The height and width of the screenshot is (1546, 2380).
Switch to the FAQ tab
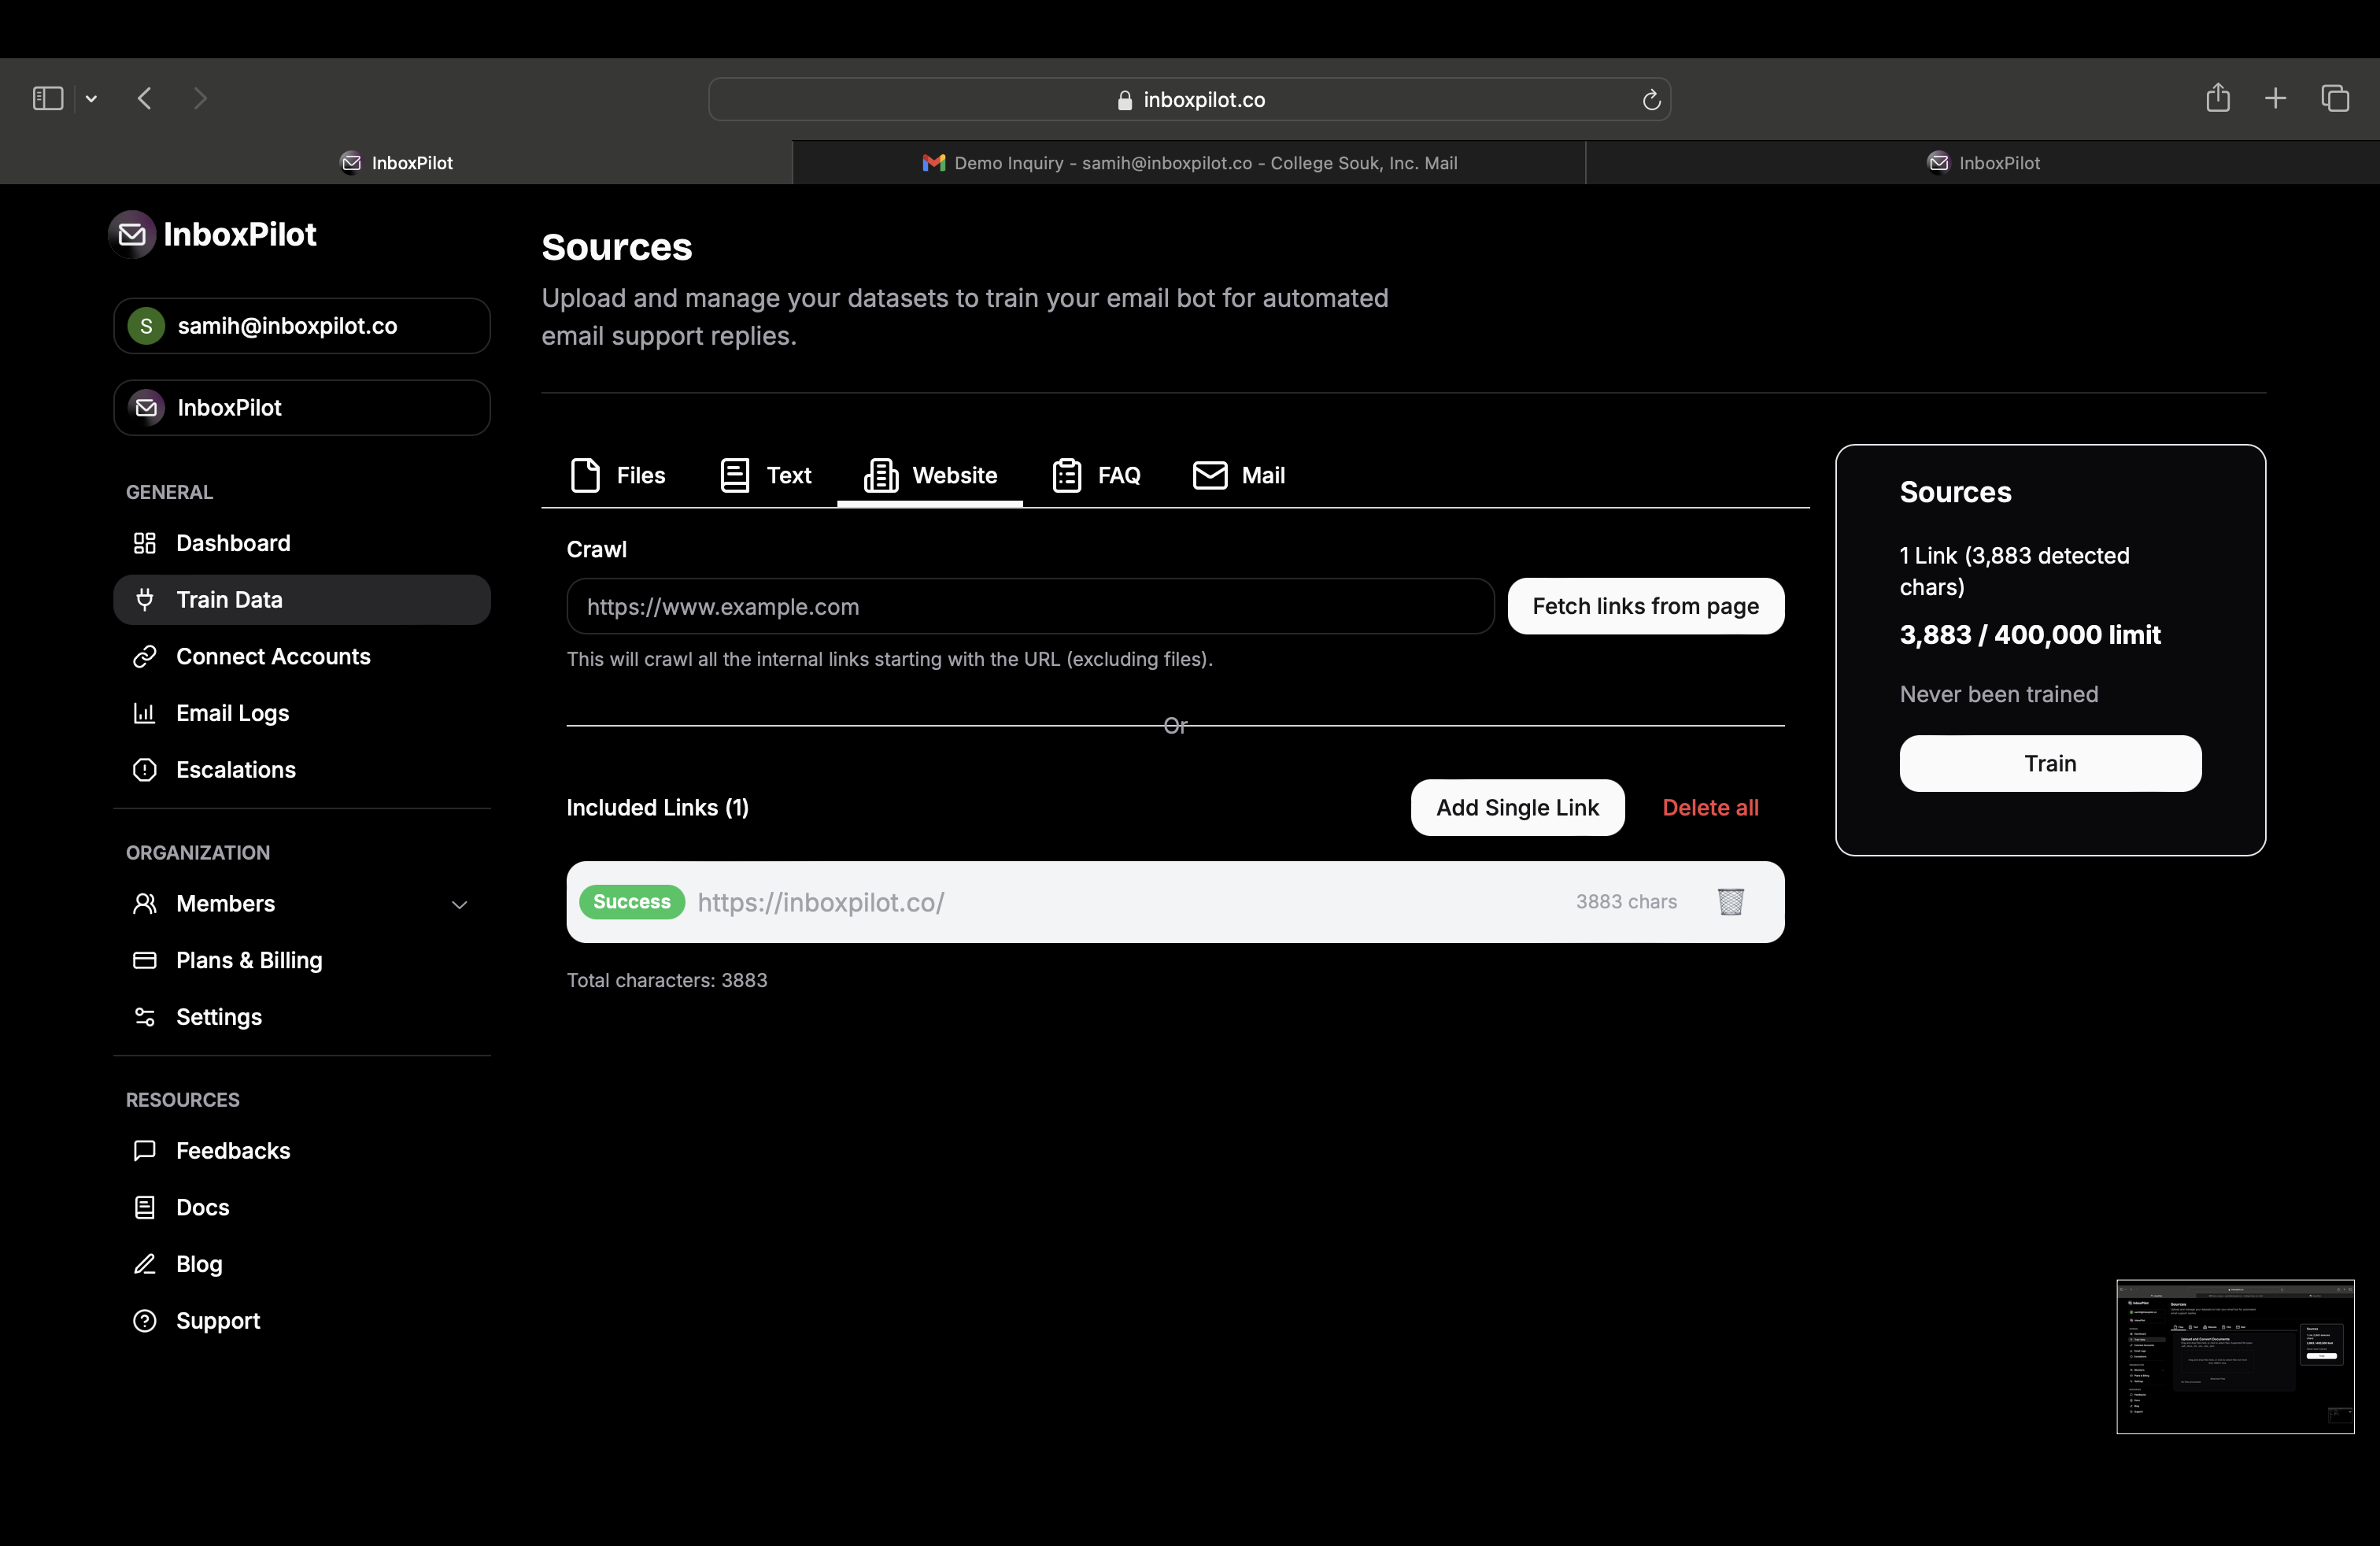[x=1097, y=476]
